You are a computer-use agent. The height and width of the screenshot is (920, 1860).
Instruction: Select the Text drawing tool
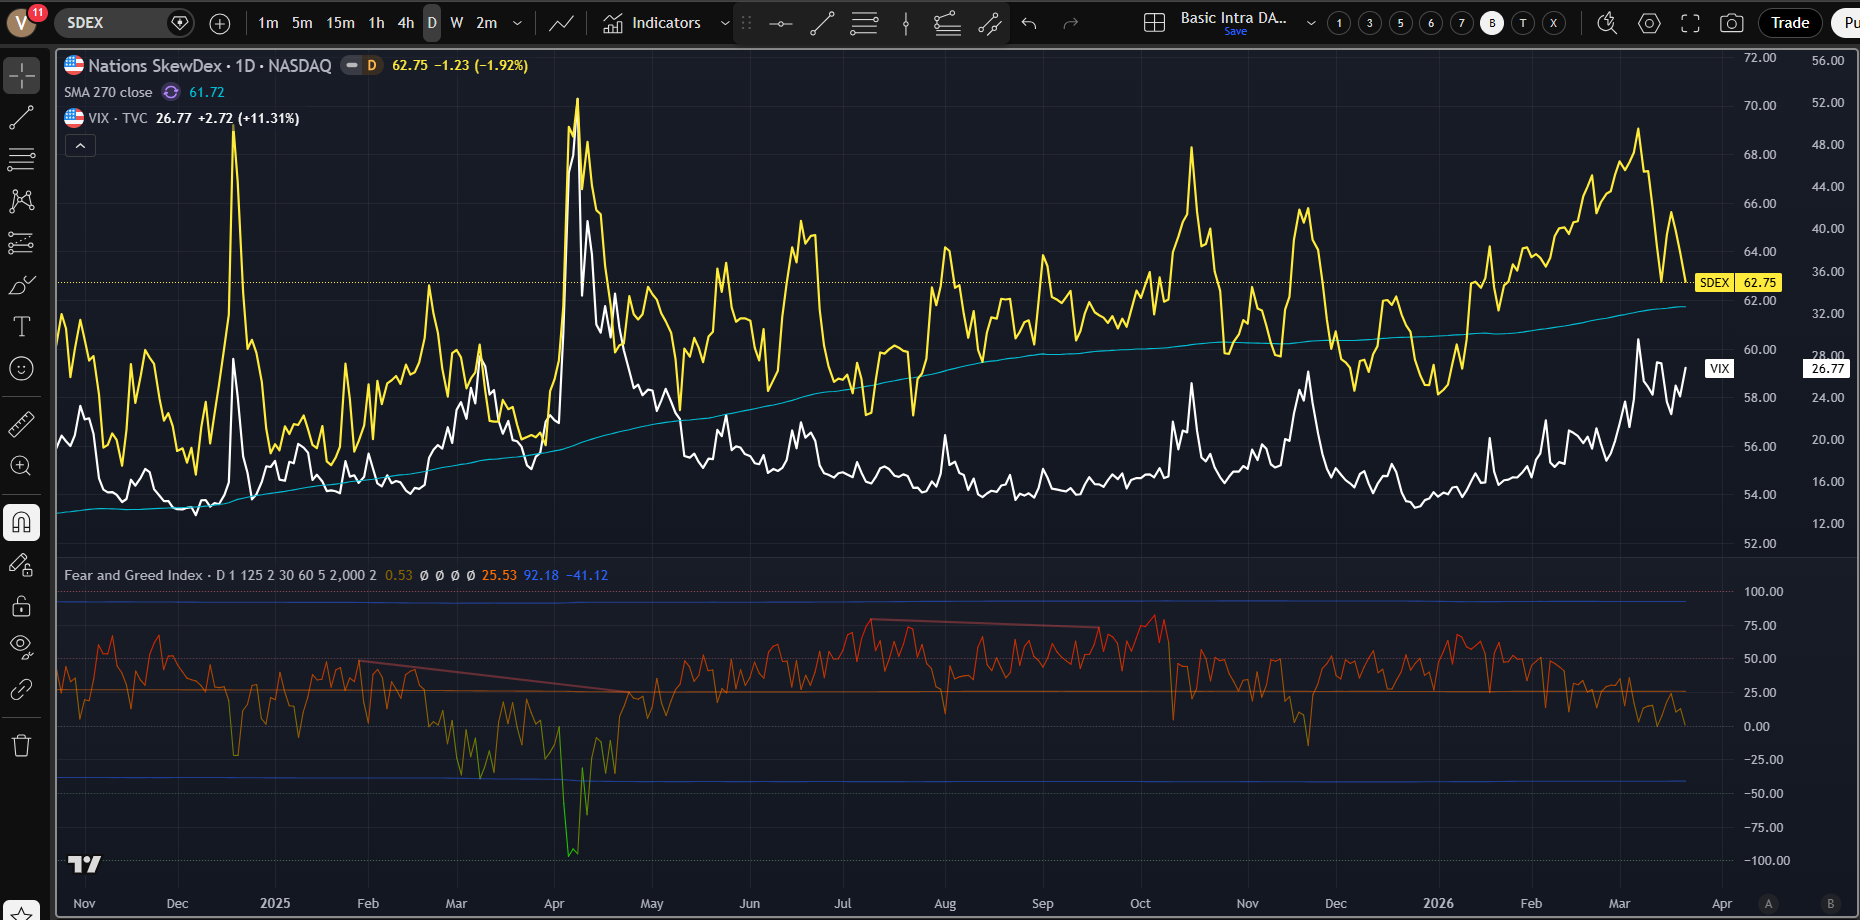point(22,327)
